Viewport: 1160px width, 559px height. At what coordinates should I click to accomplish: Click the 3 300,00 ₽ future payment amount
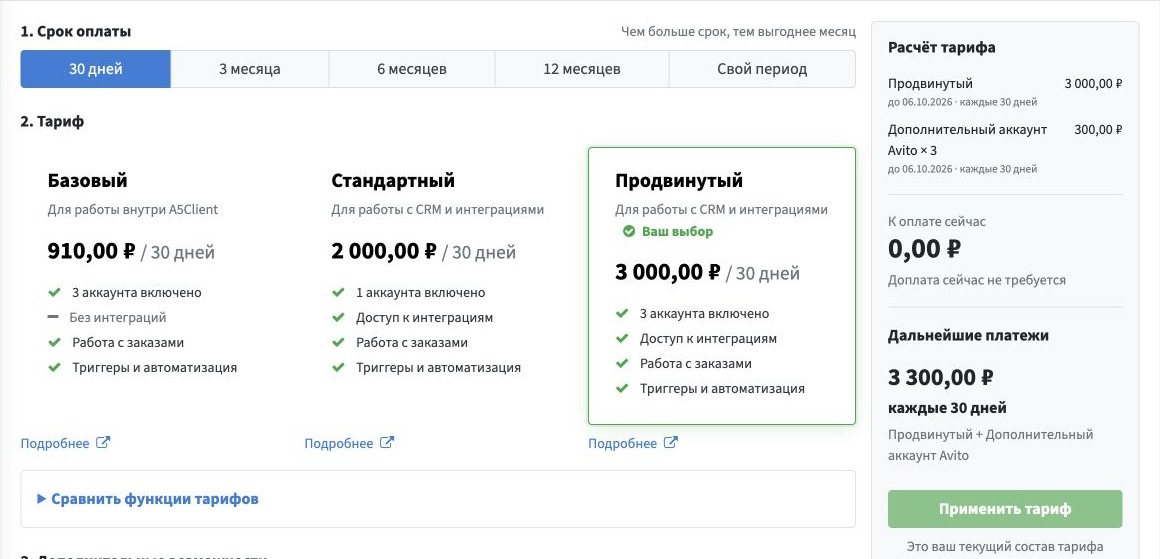(x=940, y=377)
